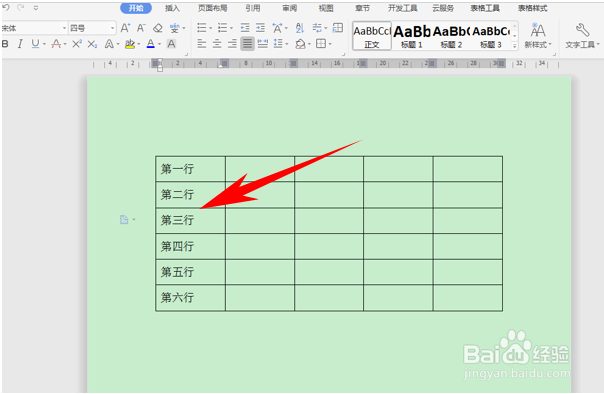Switch to the 页面布局 tab
This screenshot has width=604, height=394.
213,8
